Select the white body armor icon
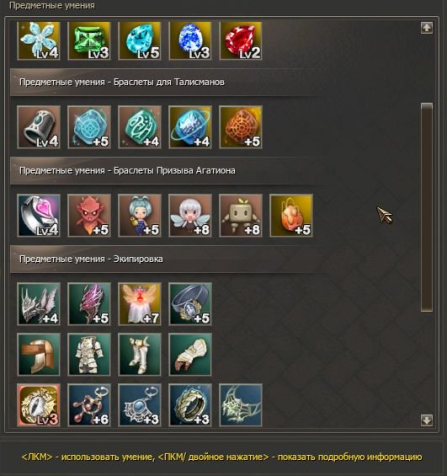The image size is (447, 476). 89,355
